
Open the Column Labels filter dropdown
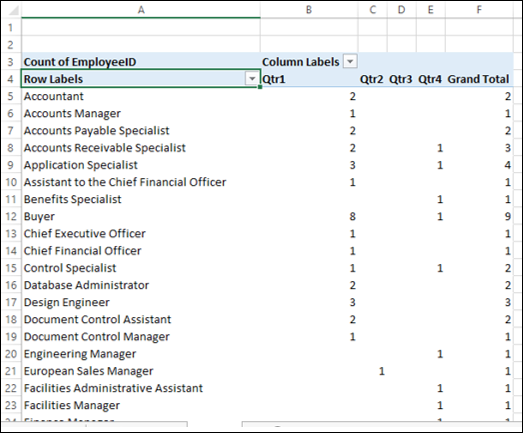click(x=350, y=61)
